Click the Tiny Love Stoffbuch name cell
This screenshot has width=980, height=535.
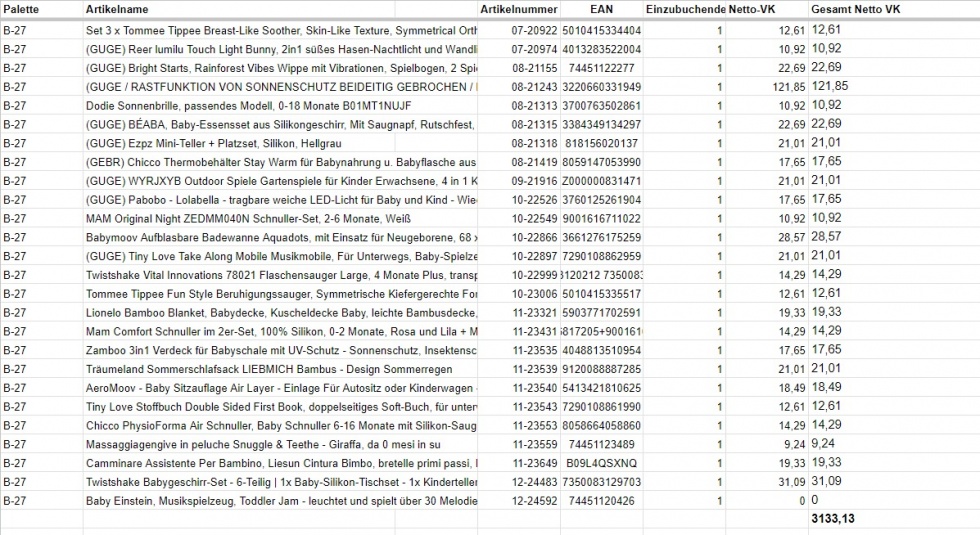pyautogui.click(x=281, y=407)
